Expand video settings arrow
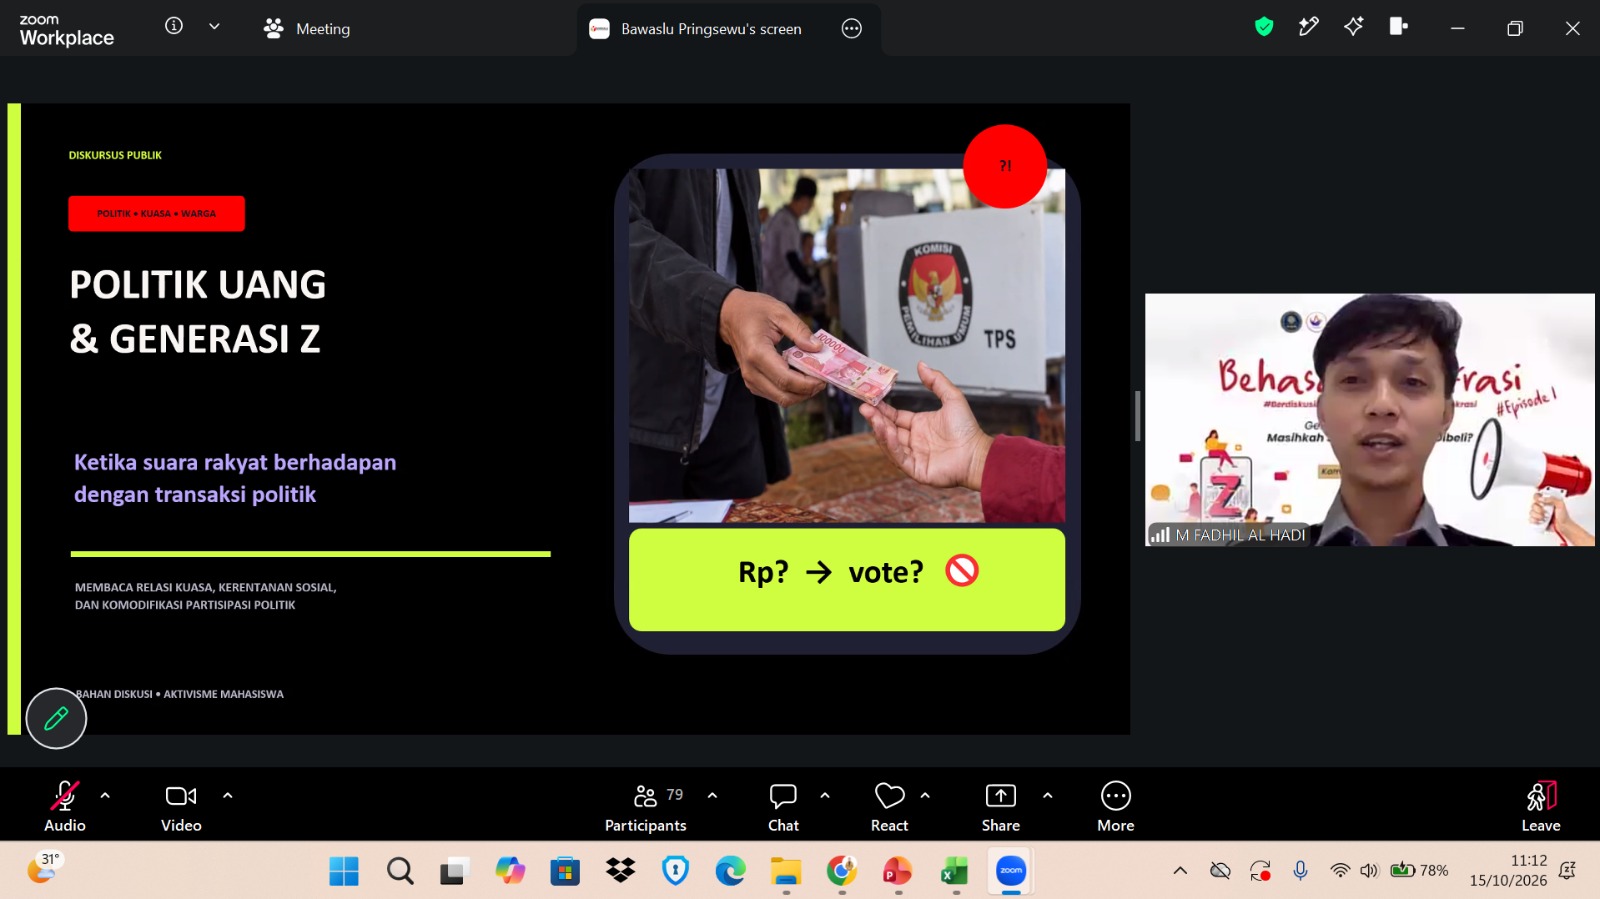This screenshot has height=899, width=1600. 228,796
